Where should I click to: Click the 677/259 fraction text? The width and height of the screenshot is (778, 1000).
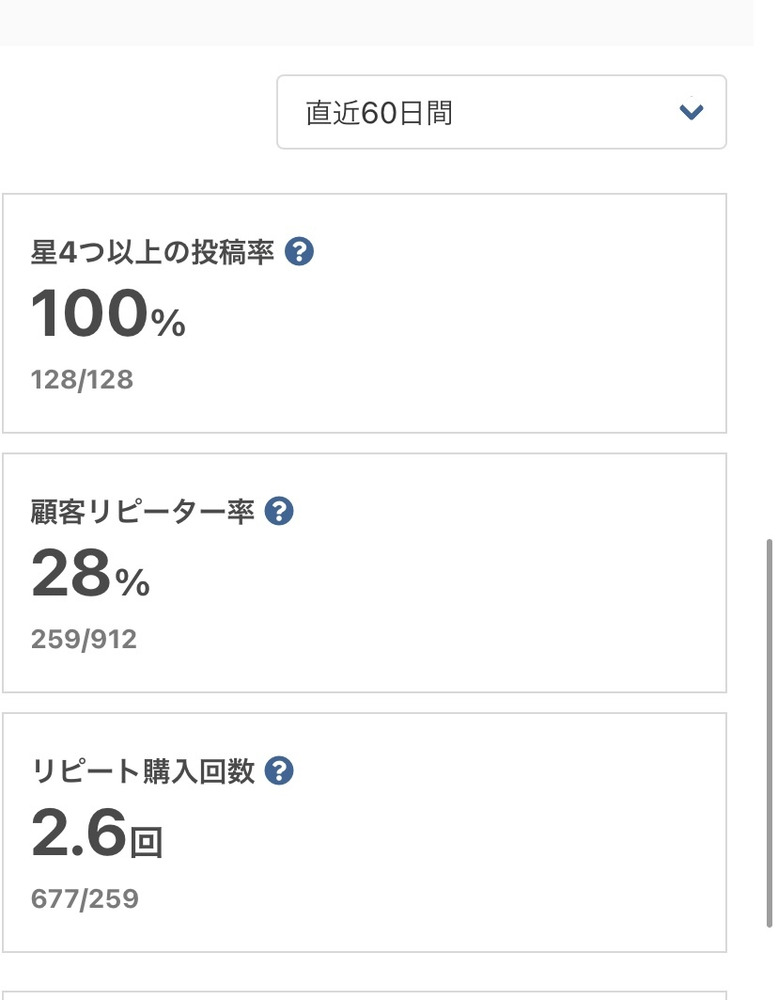tap(85, 900)
